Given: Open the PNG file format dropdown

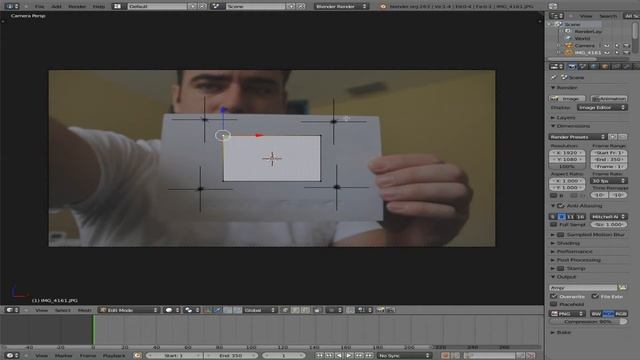Looking at the screenshot, I should pyautogui.click(x=567, y=313).
